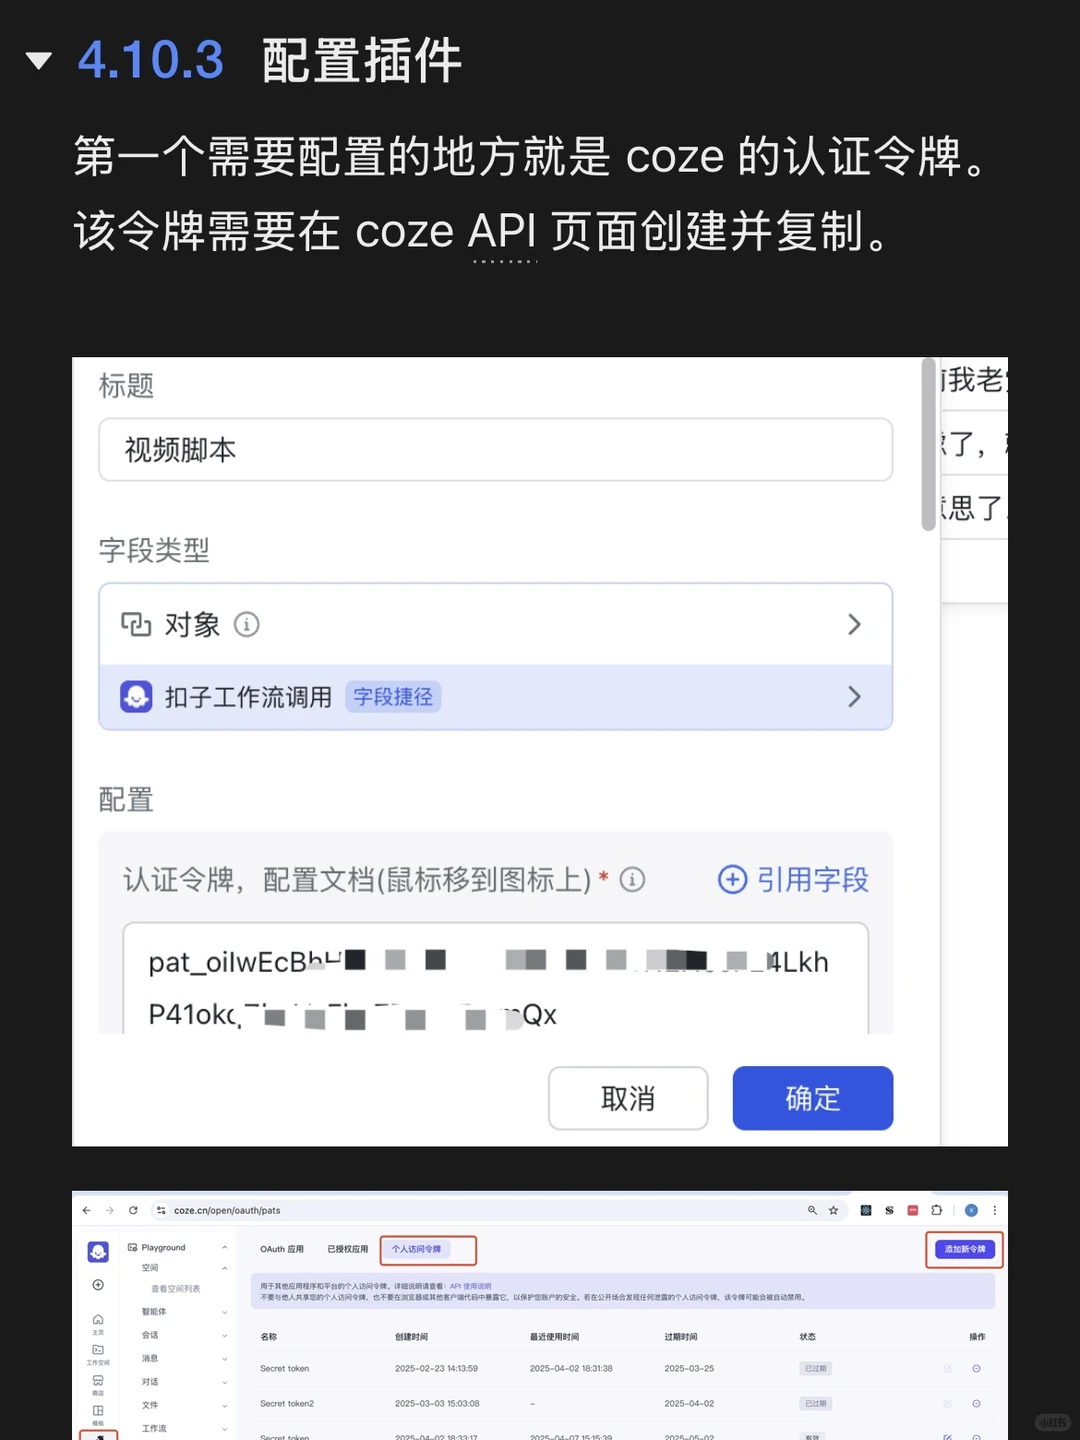Click the edit pencil icon for Secret token2
Viewport: 1080px width, 1440px height.
click(x=947, y=1403)
